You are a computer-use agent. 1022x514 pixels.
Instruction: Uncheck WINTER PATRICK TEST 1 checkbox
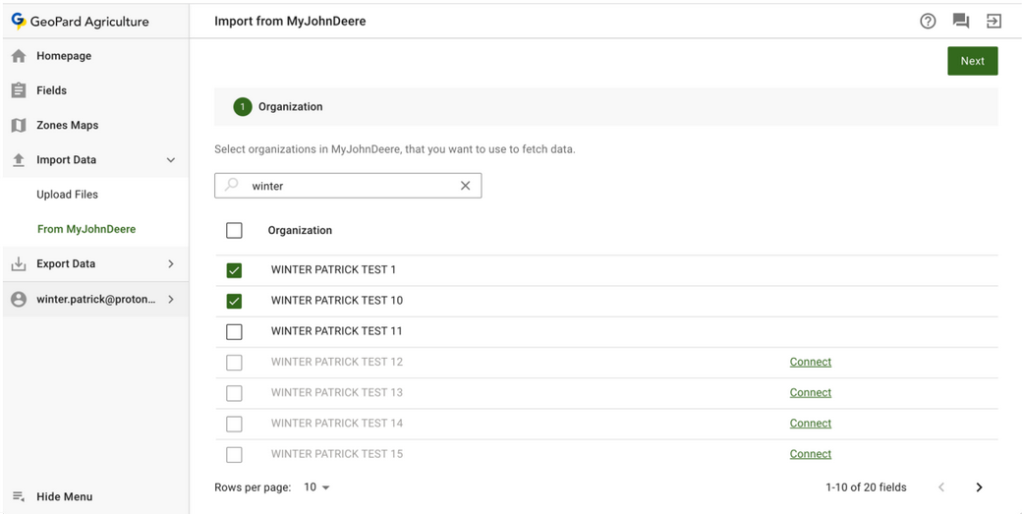(x=235, y=270)
